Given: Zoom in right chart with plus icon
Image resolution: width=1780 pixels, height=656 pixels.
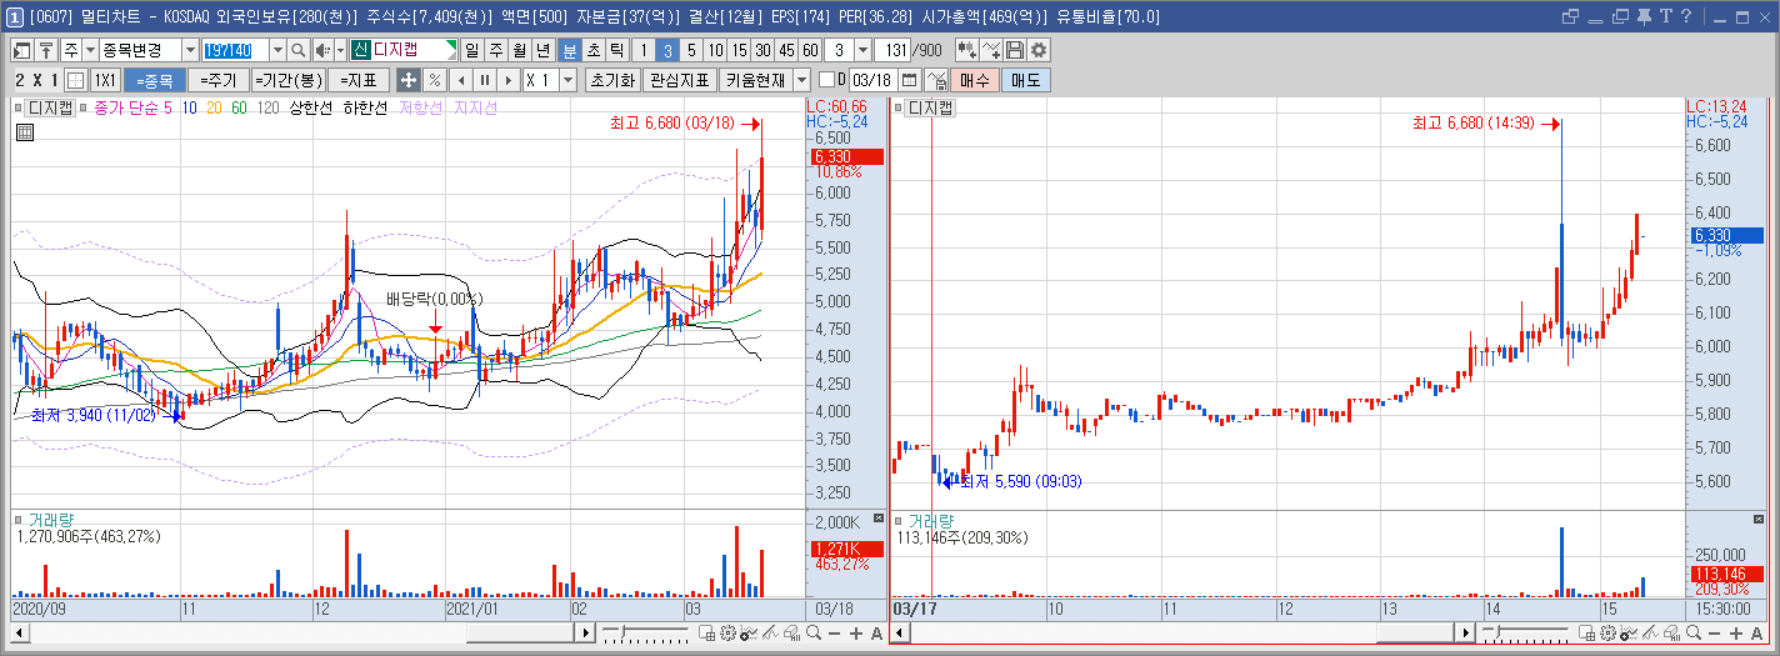Looking at the screenshot, I should coord(1735,633).
